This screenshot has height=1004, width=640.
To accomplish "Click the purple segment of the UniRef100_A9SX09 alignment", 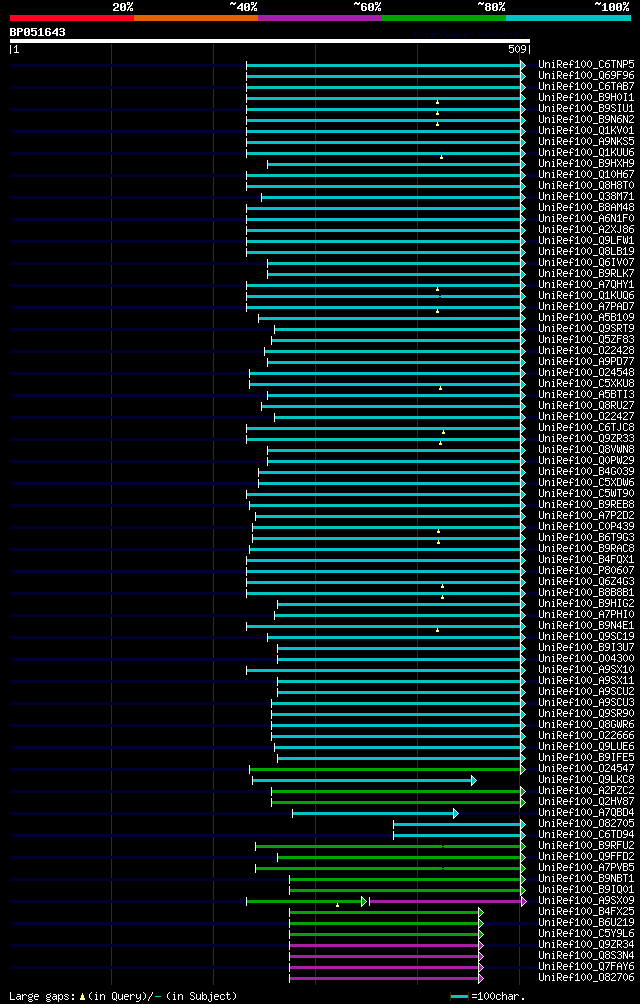I will [447, 902].
